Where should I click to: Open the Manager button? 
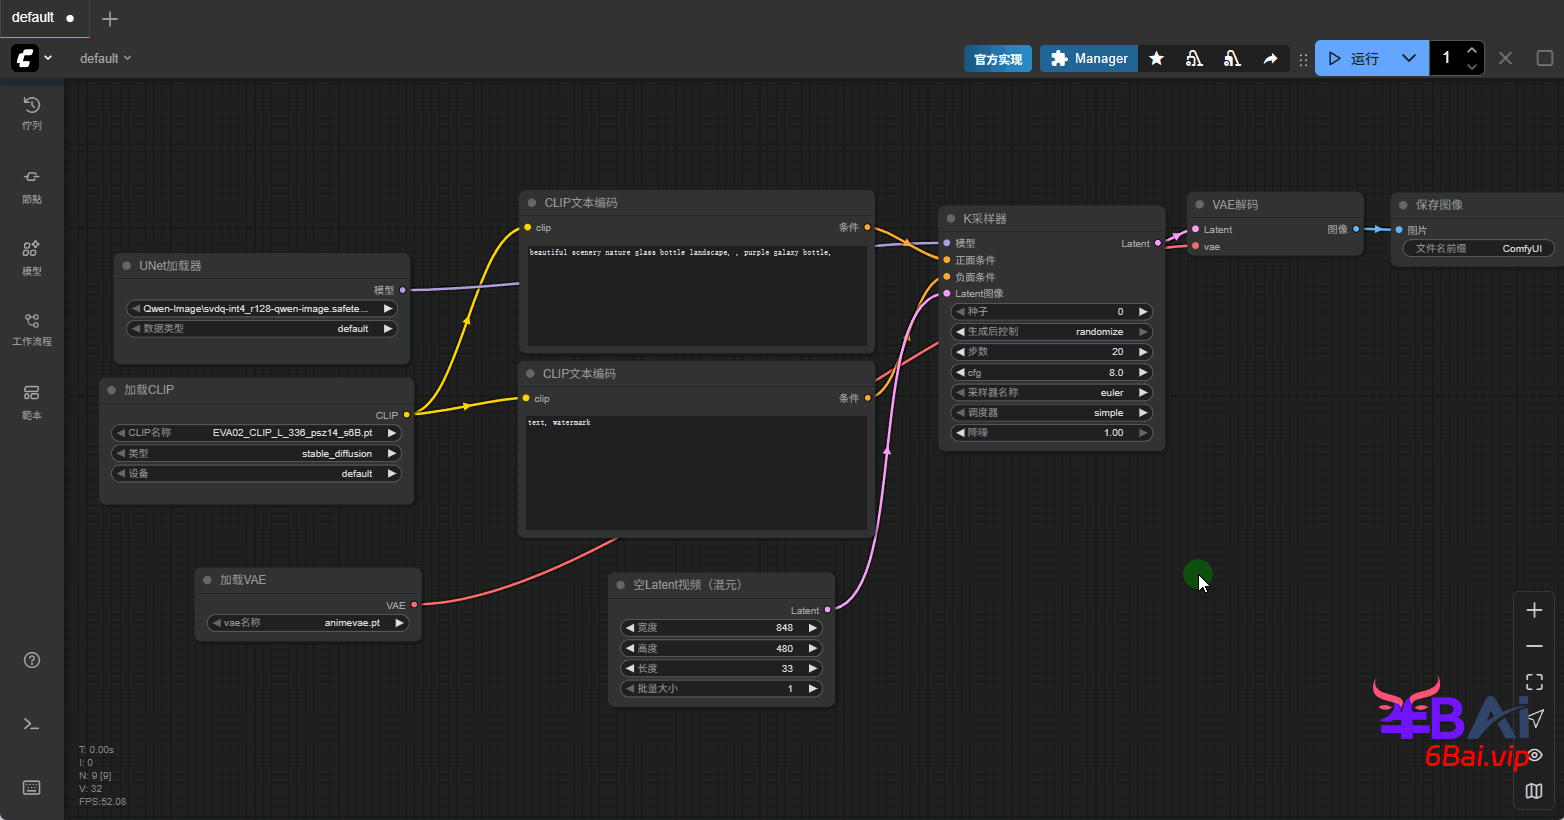1088,59
